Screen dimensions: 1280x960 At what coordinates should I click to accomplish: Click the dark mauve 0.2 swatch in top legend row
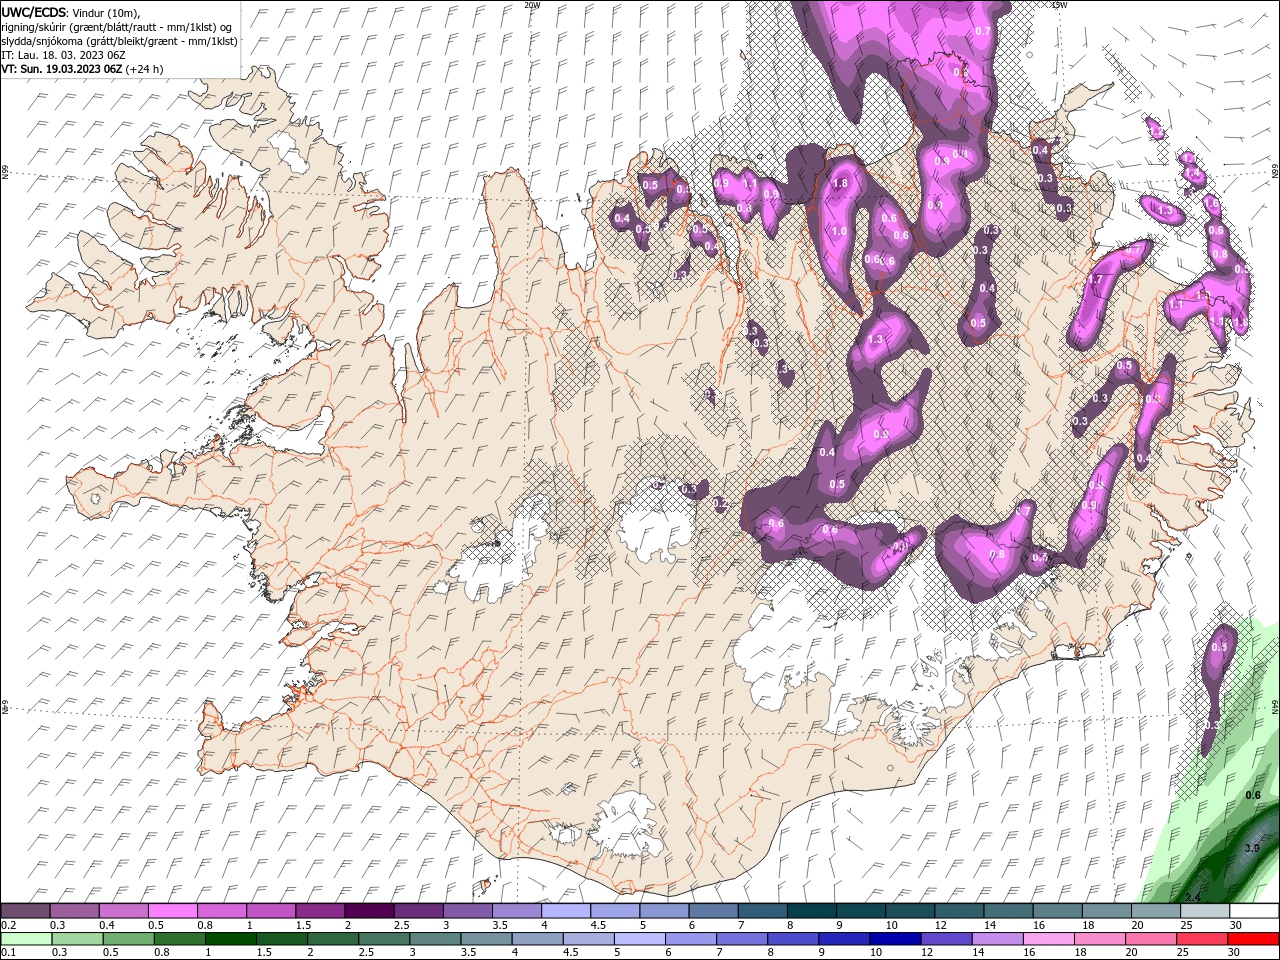[25, 910]
